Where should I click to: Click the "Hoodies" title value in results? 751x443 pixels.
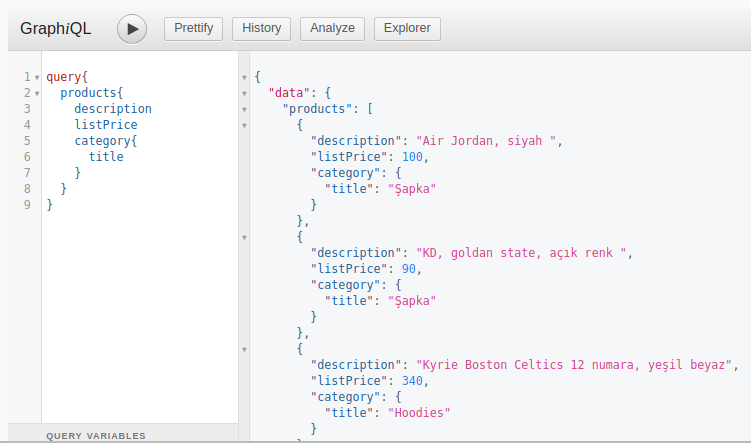(420, 413)
